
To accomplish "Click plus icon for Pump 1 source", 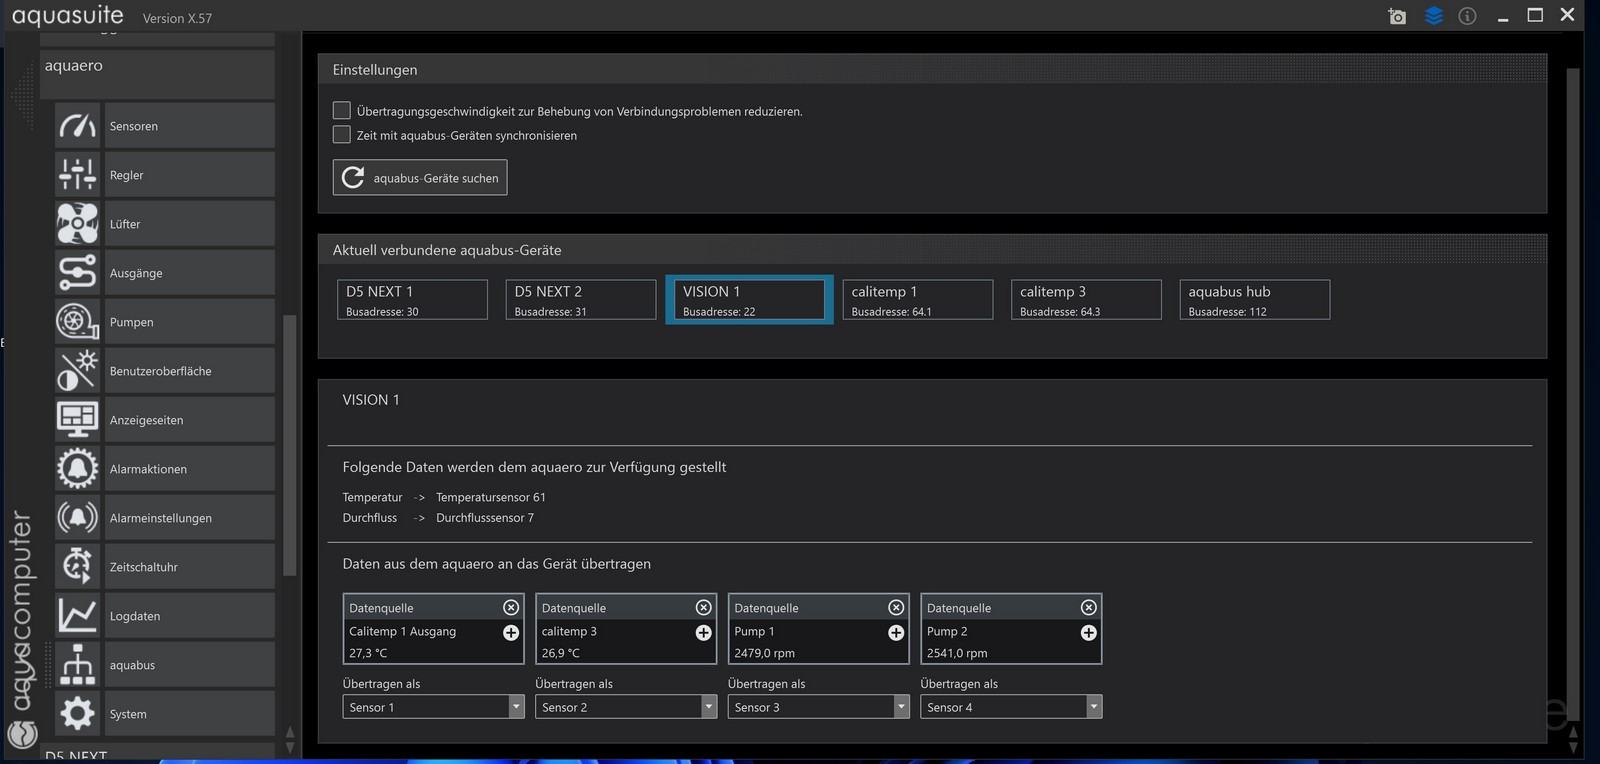I will click(x=896, y=633).
